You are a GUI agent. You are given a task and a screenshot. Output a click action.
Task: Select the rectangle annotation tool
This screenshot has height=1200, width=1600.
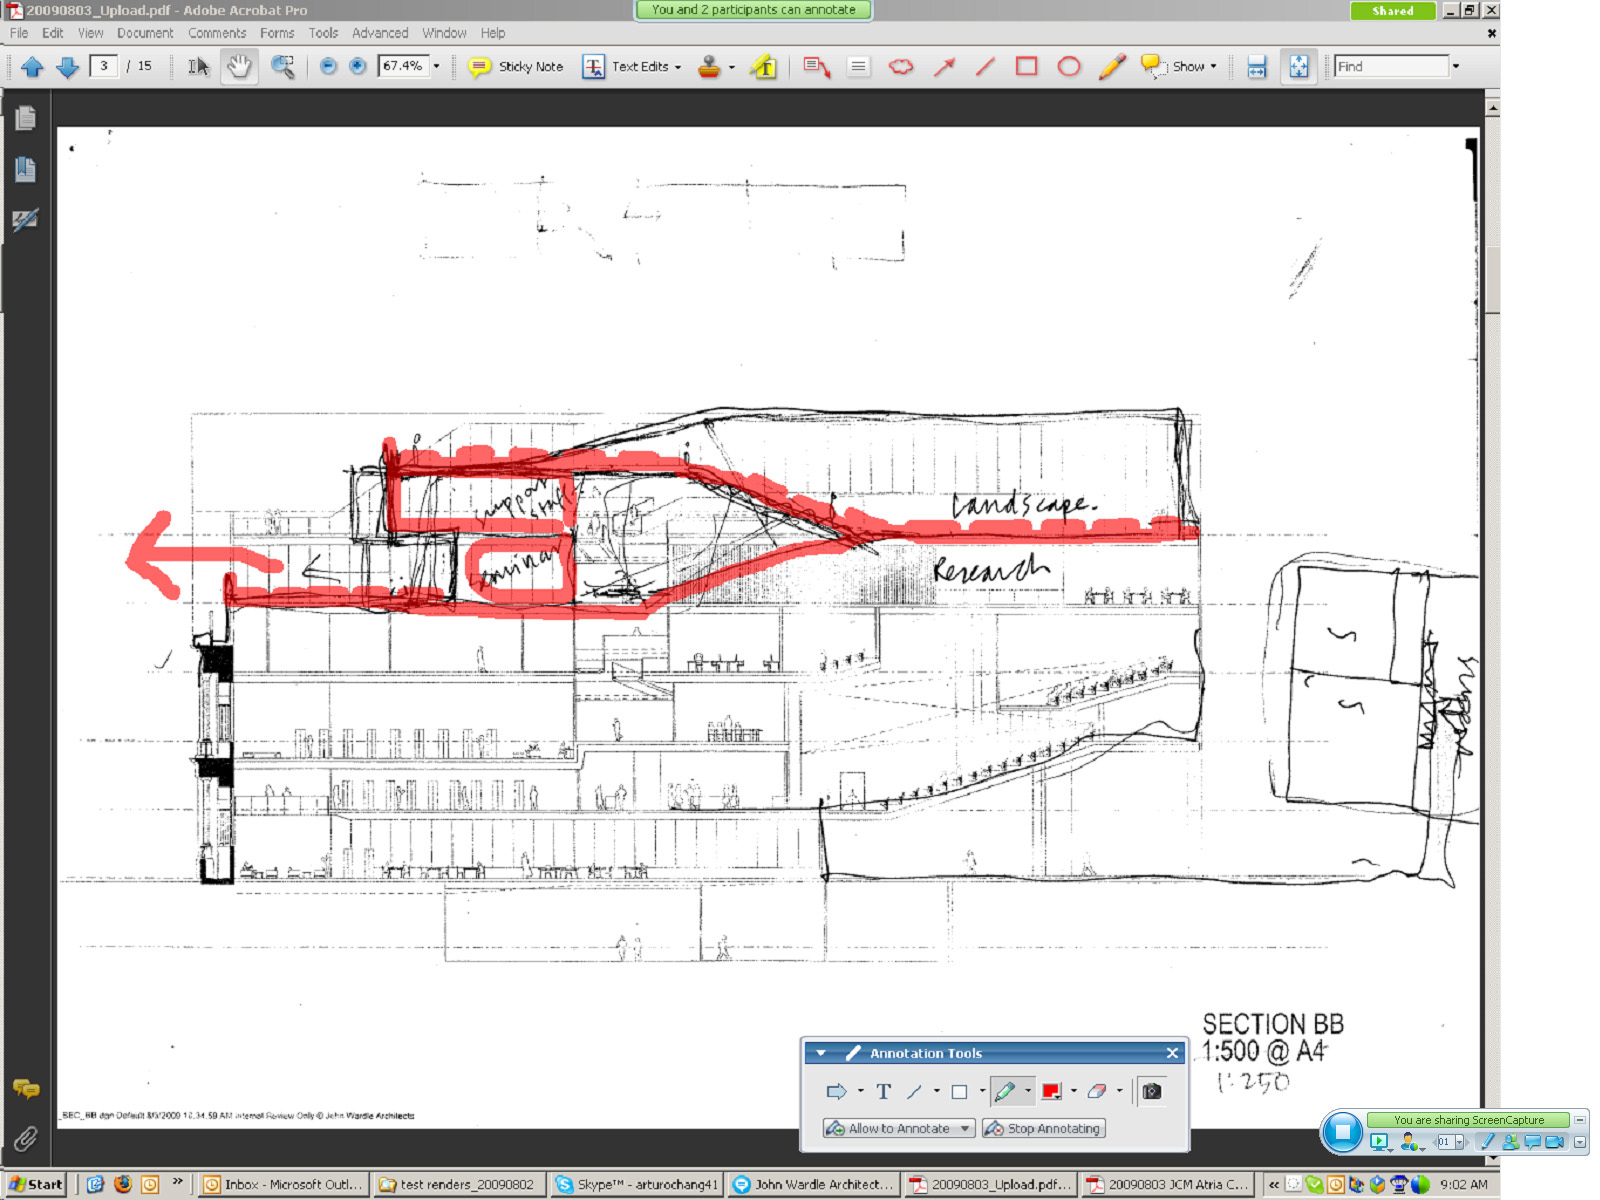click(959, 1092)
